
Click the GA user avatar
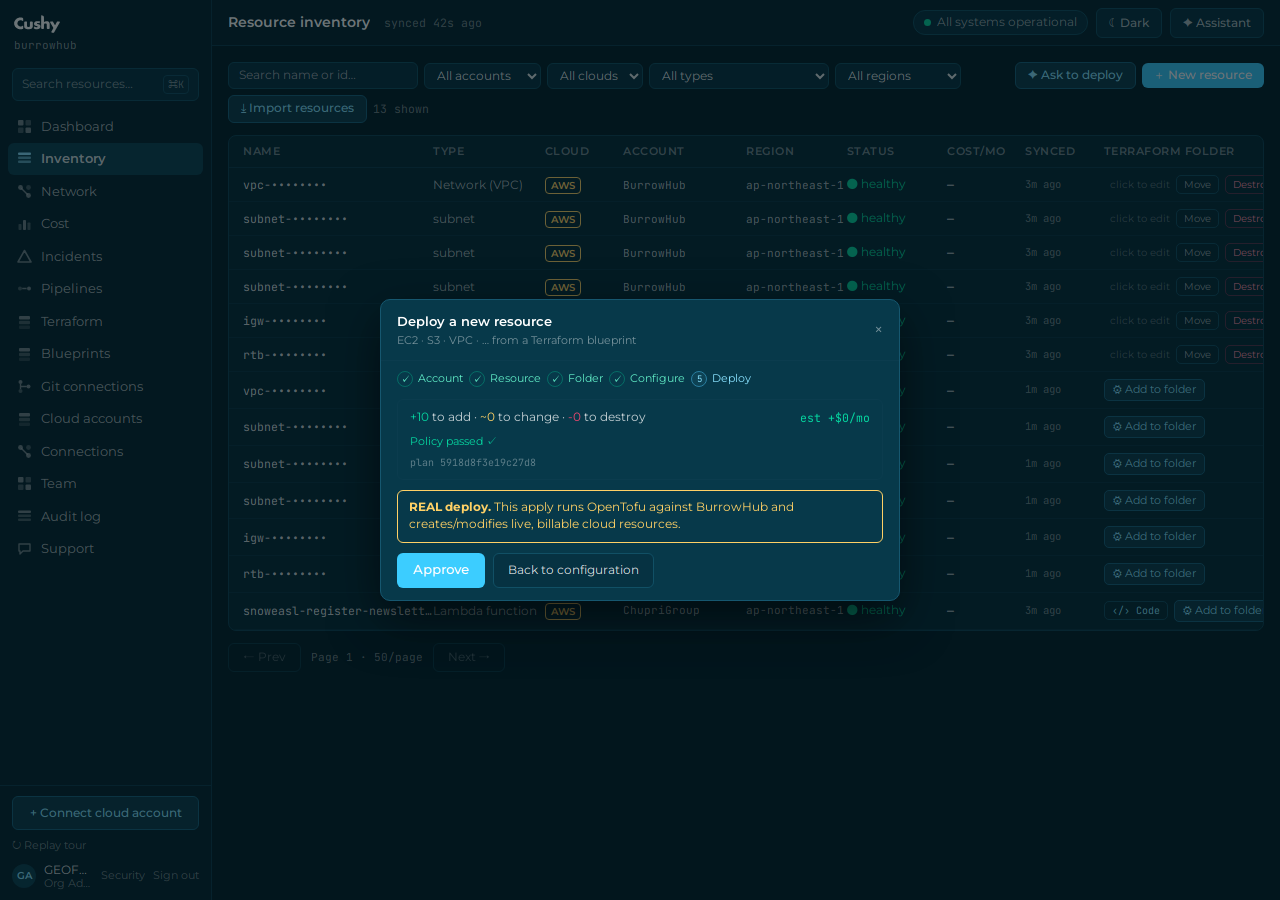[24, 876]
